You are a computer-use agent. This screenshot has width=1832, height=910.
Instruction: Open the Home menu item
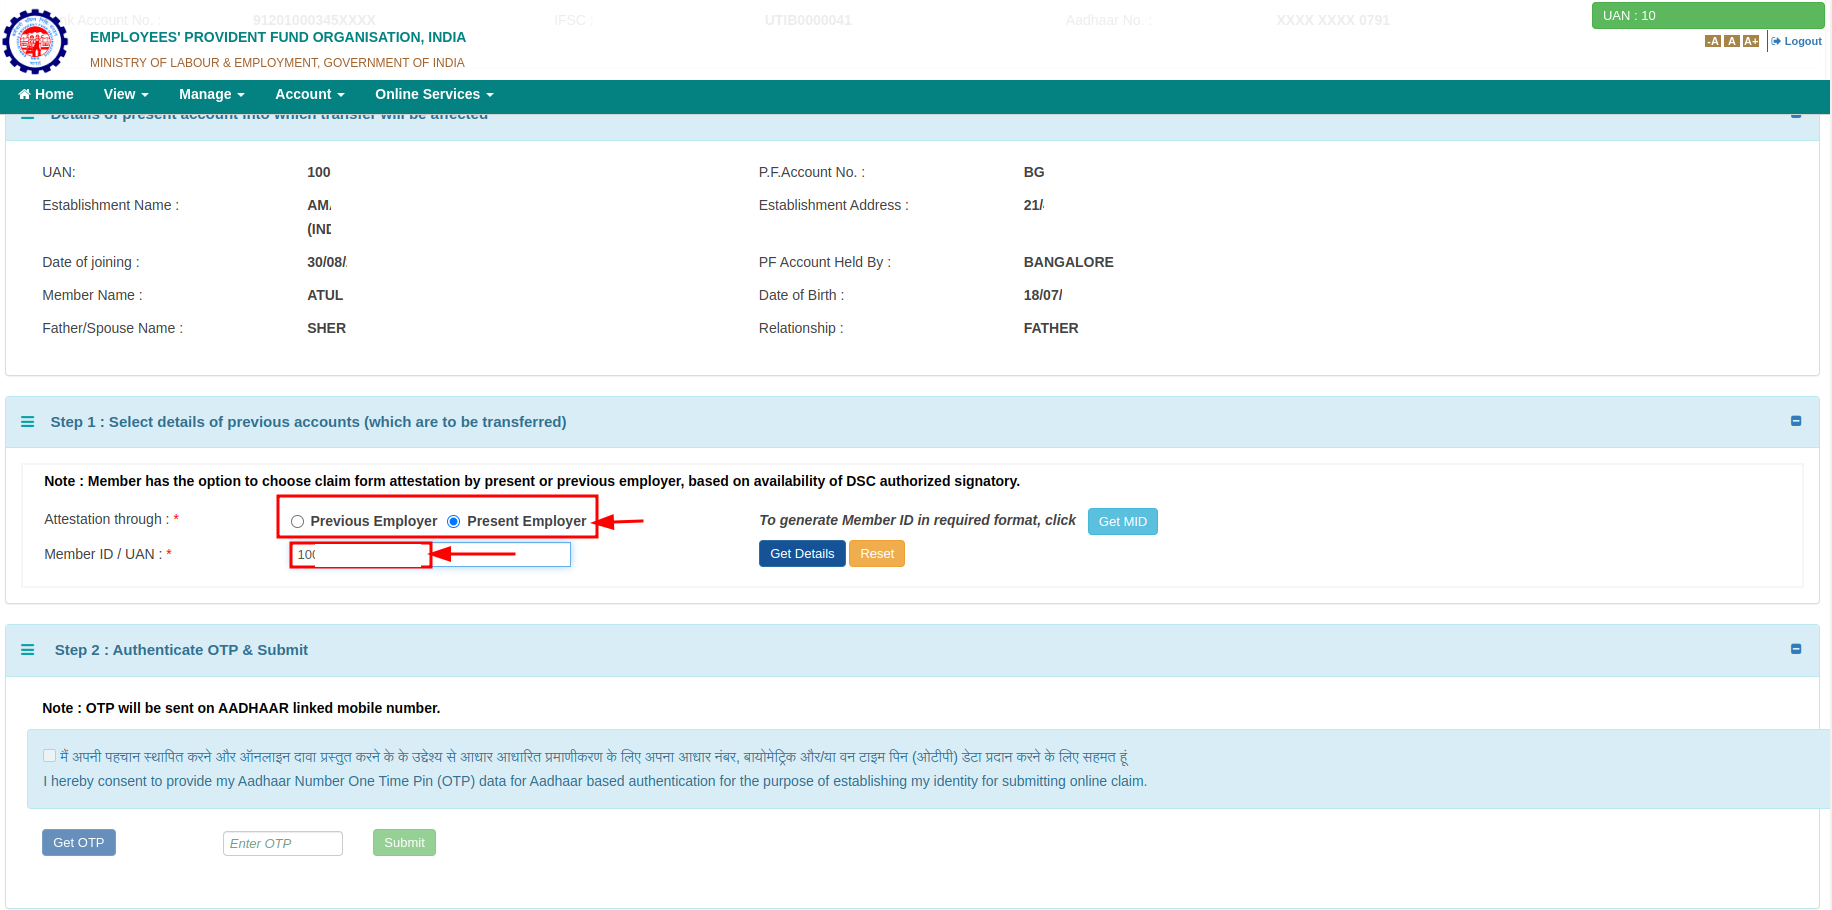pyautogui.click(x=46, y=94)
